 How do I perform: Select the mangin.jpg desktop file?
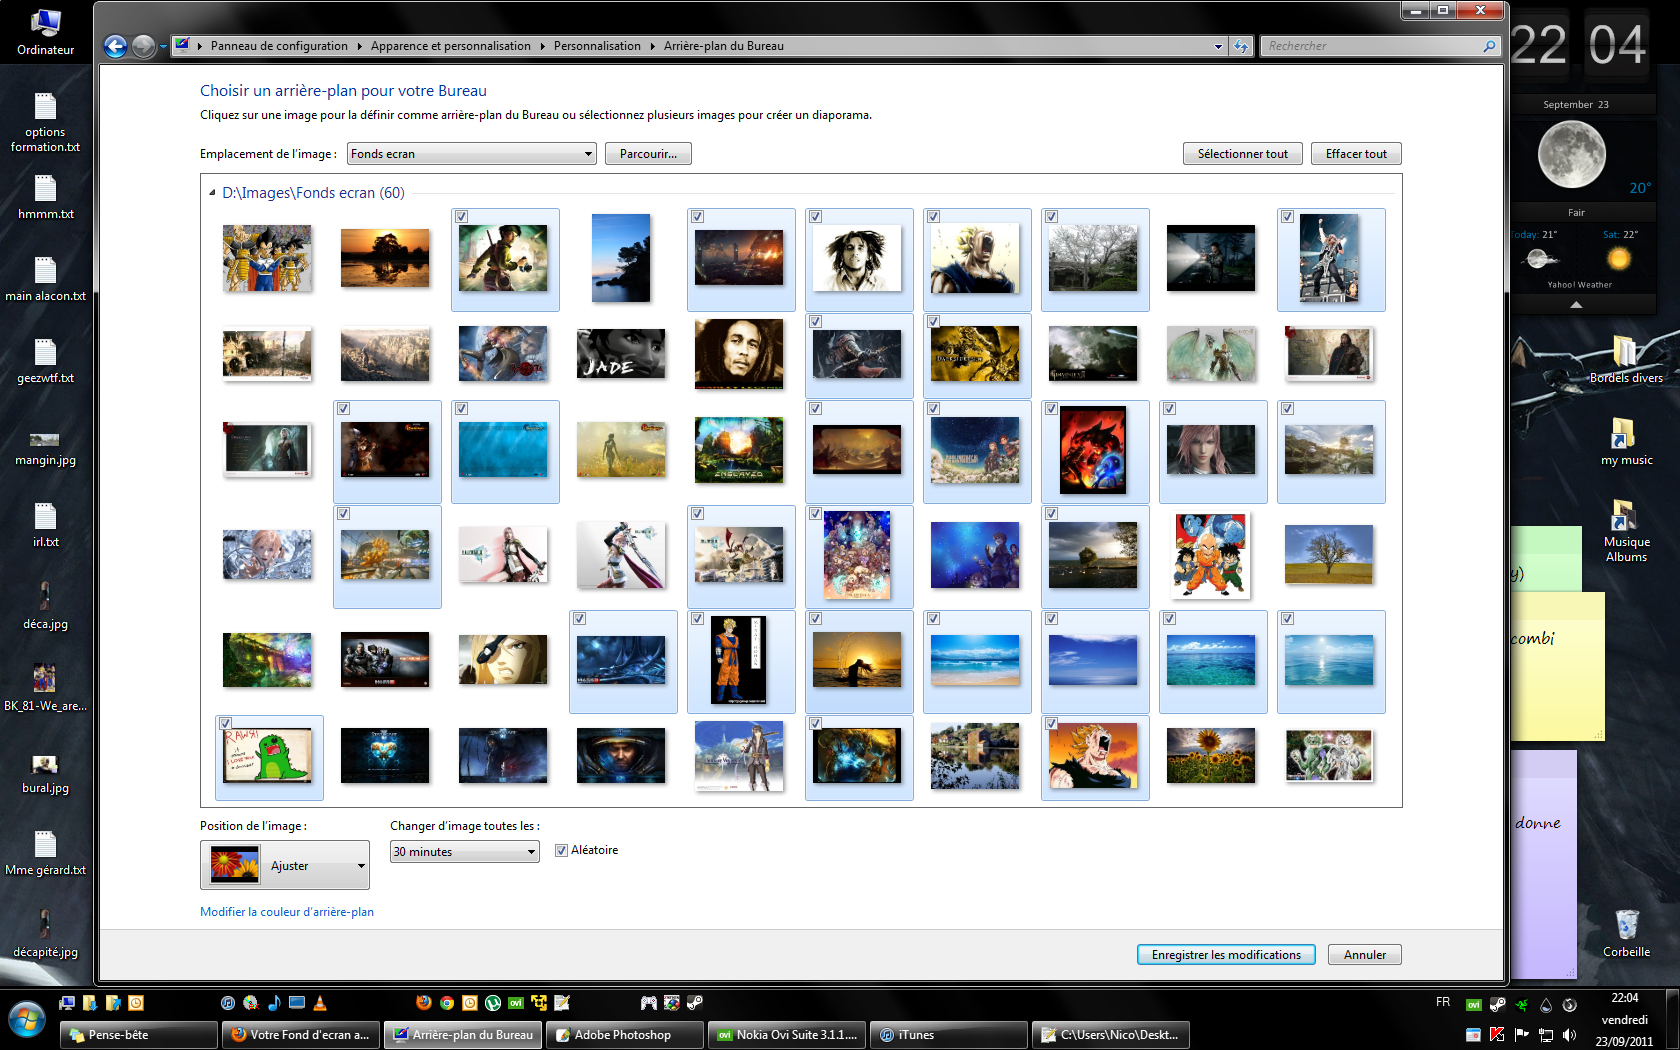click(x=46, y=448)
